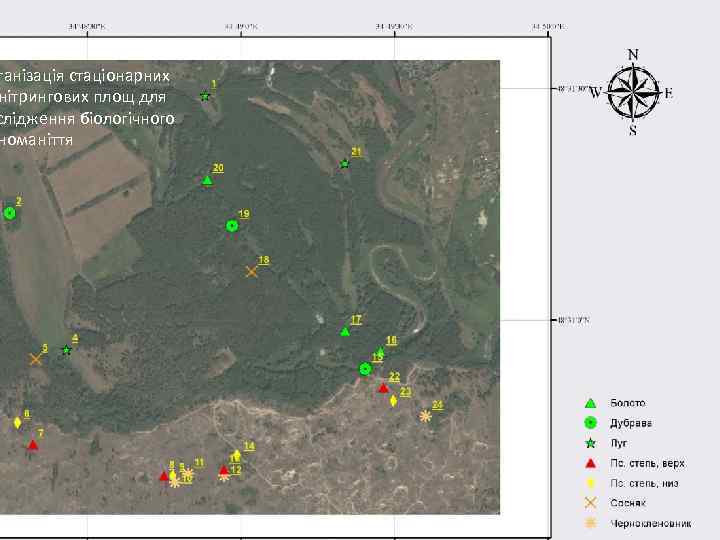This screenshot has width=720, height=540.
Task: Click the compass letter N
Action: click(x=633, y=55)
